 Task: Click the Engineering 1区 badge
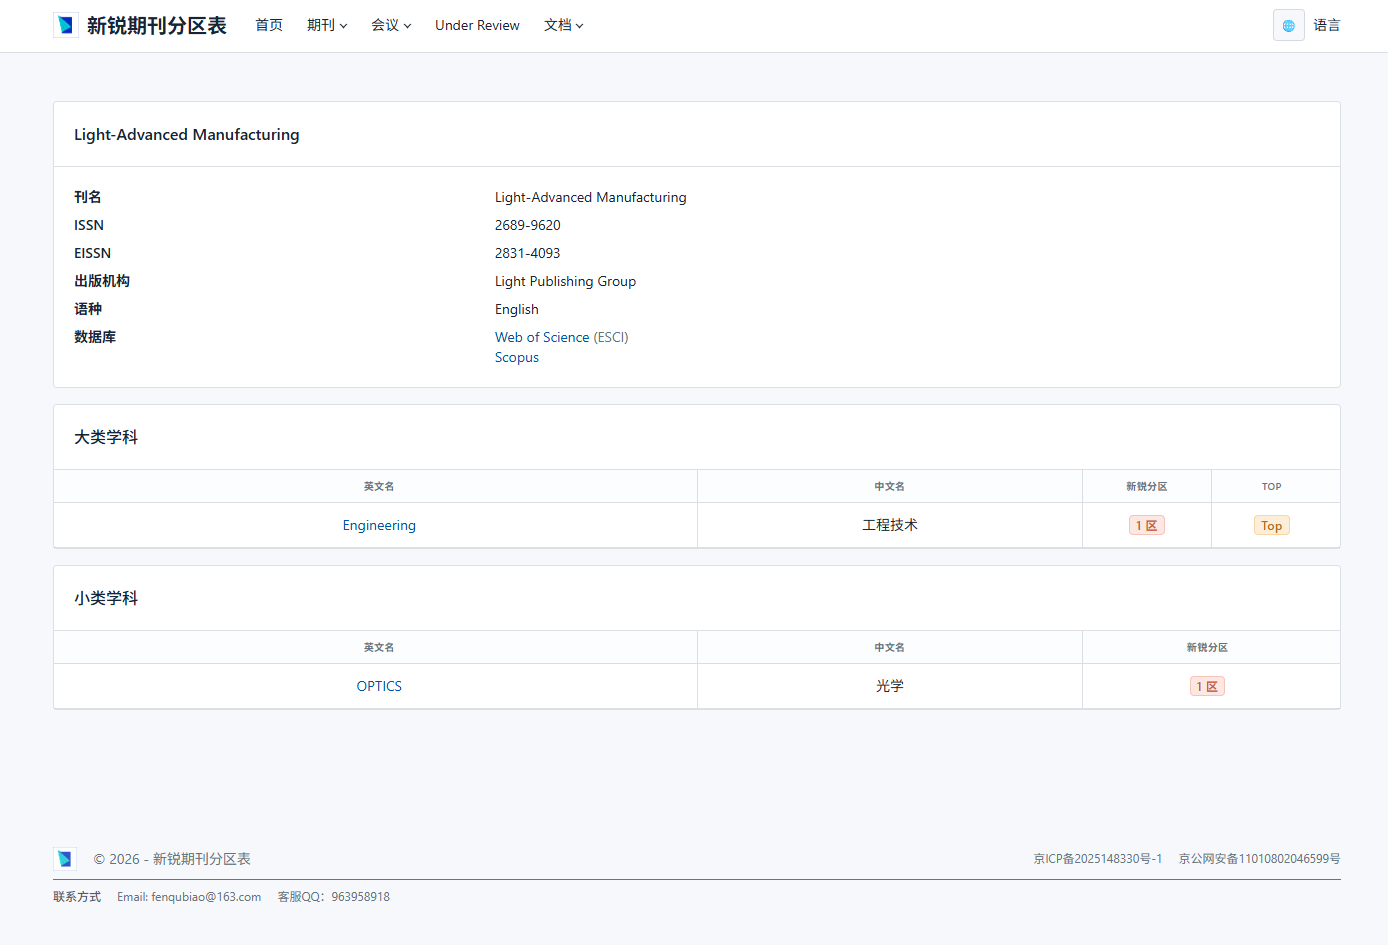point(1146,525)
